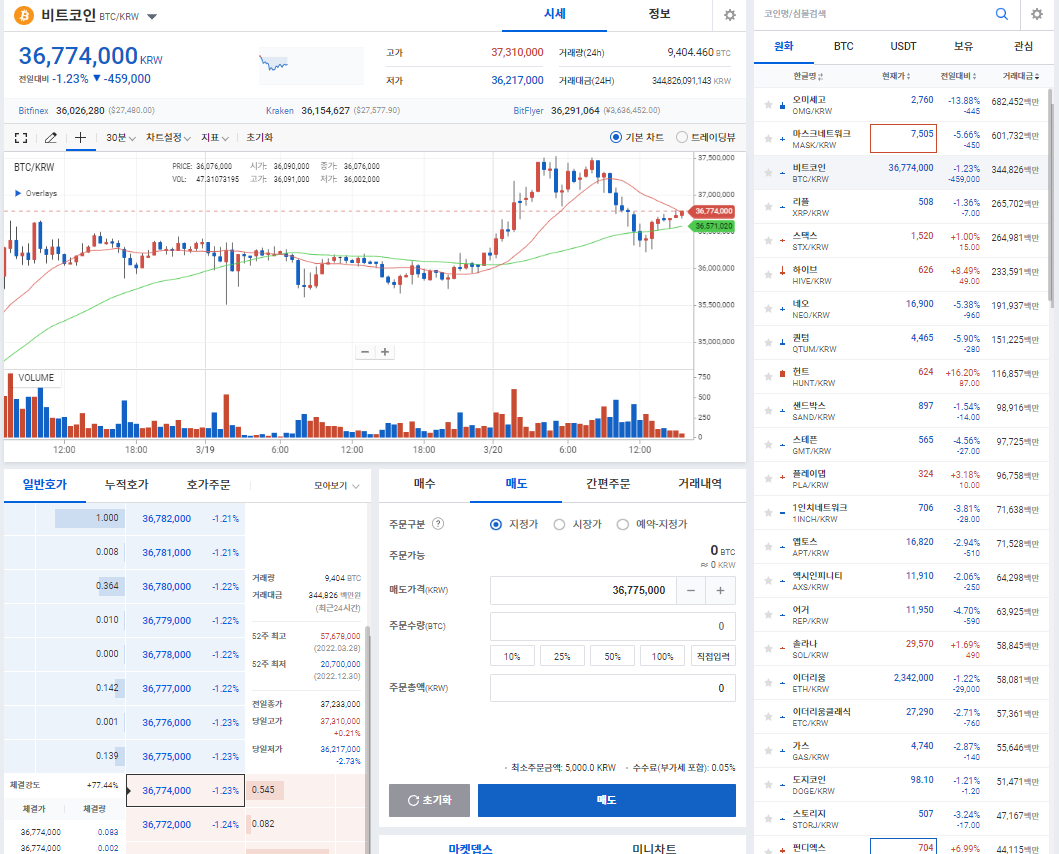Screen dimensions: 1059x854
Task: Set order quantity to 100%
Action: pyautogui.click(x=663, y=656)
